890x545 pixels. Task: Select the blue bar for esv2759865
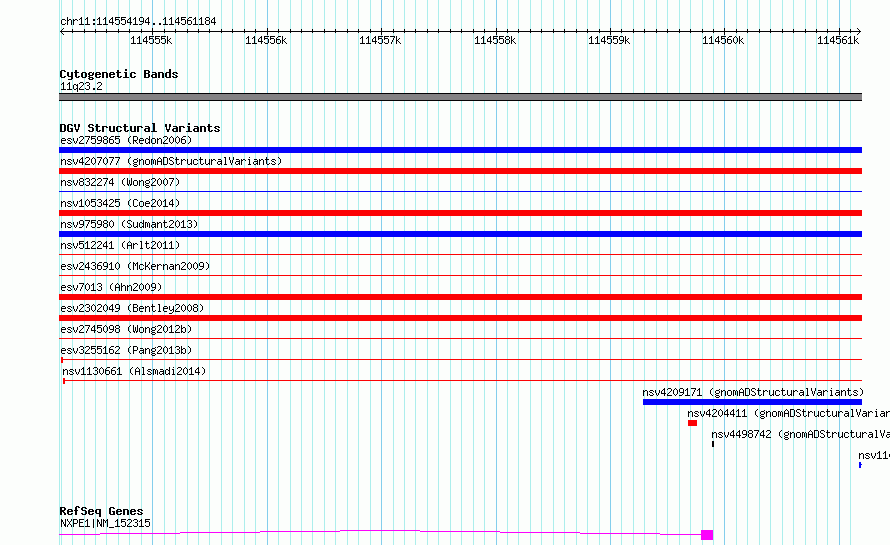460,150
